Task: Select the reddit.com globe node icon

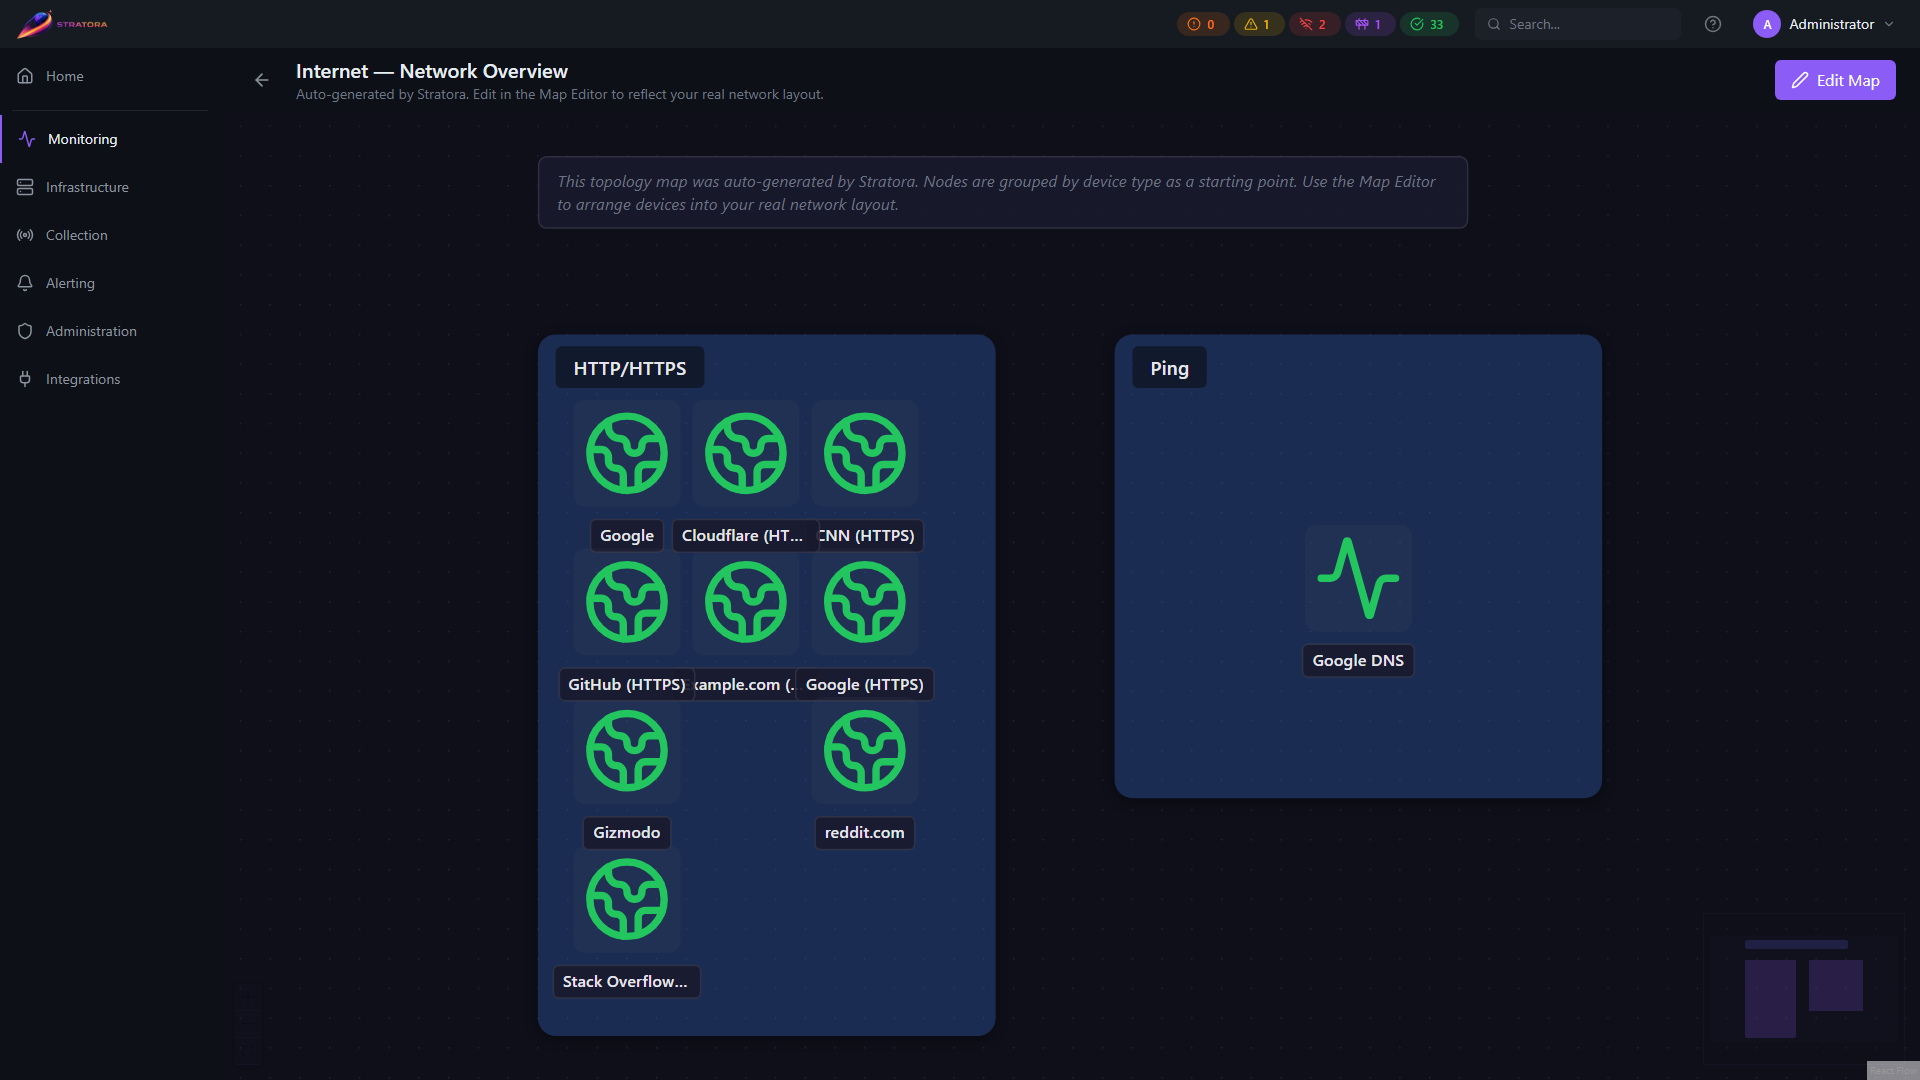Action: (865, 751)
